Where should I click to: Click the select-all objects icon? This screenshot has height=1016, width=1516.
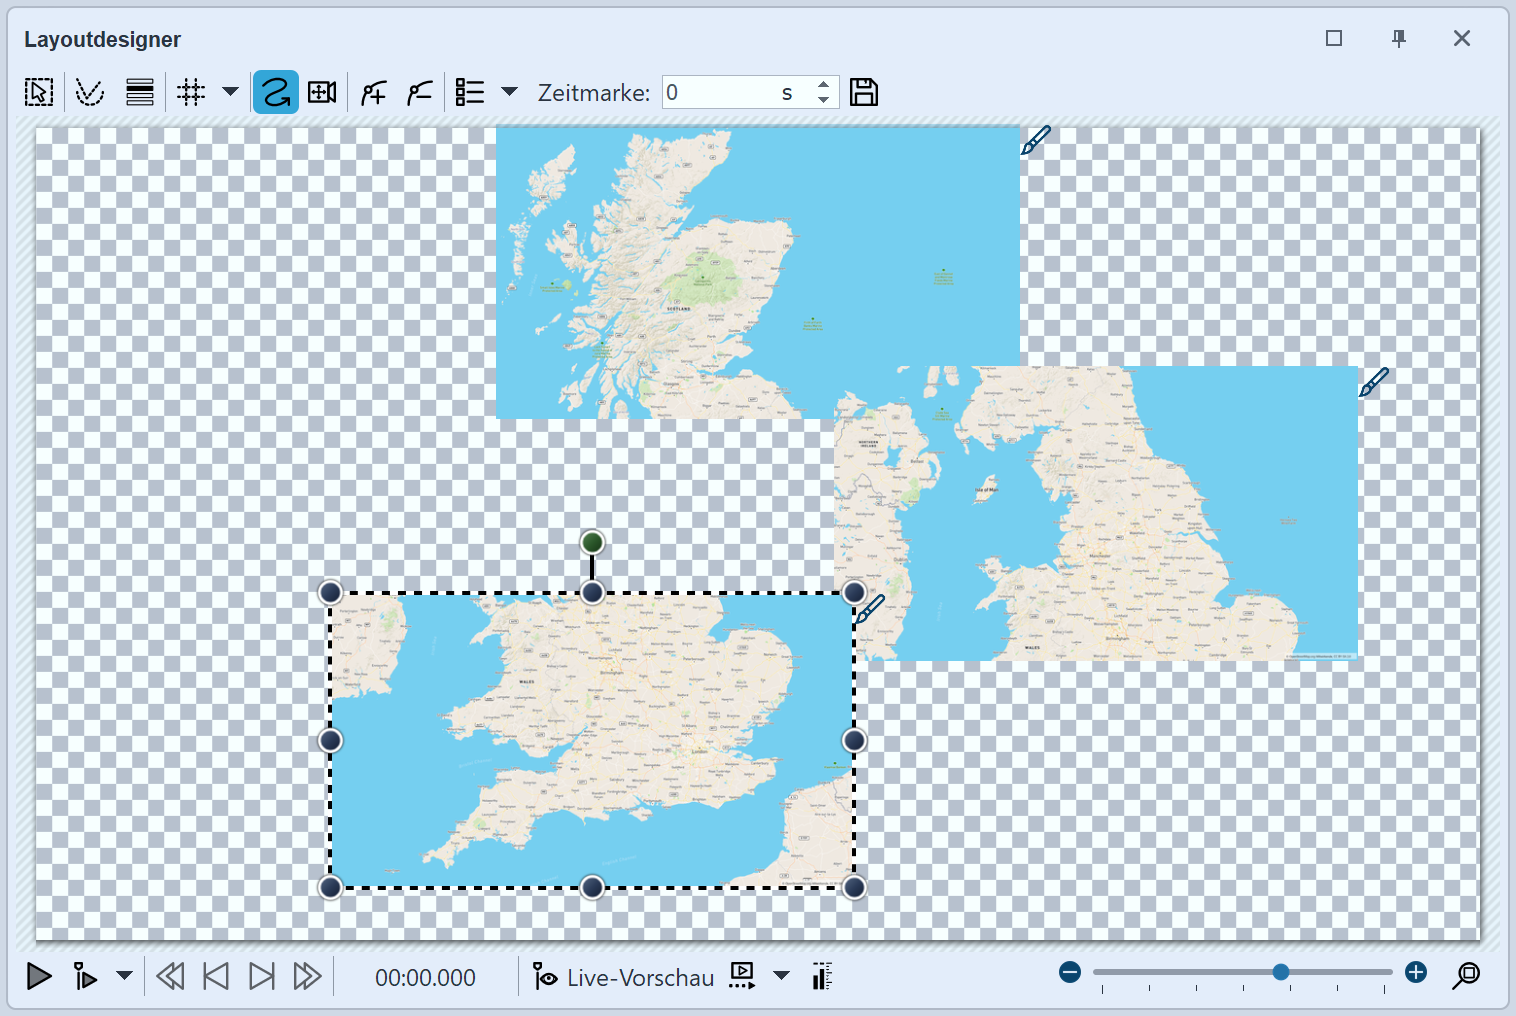click(x=39, y=93)
